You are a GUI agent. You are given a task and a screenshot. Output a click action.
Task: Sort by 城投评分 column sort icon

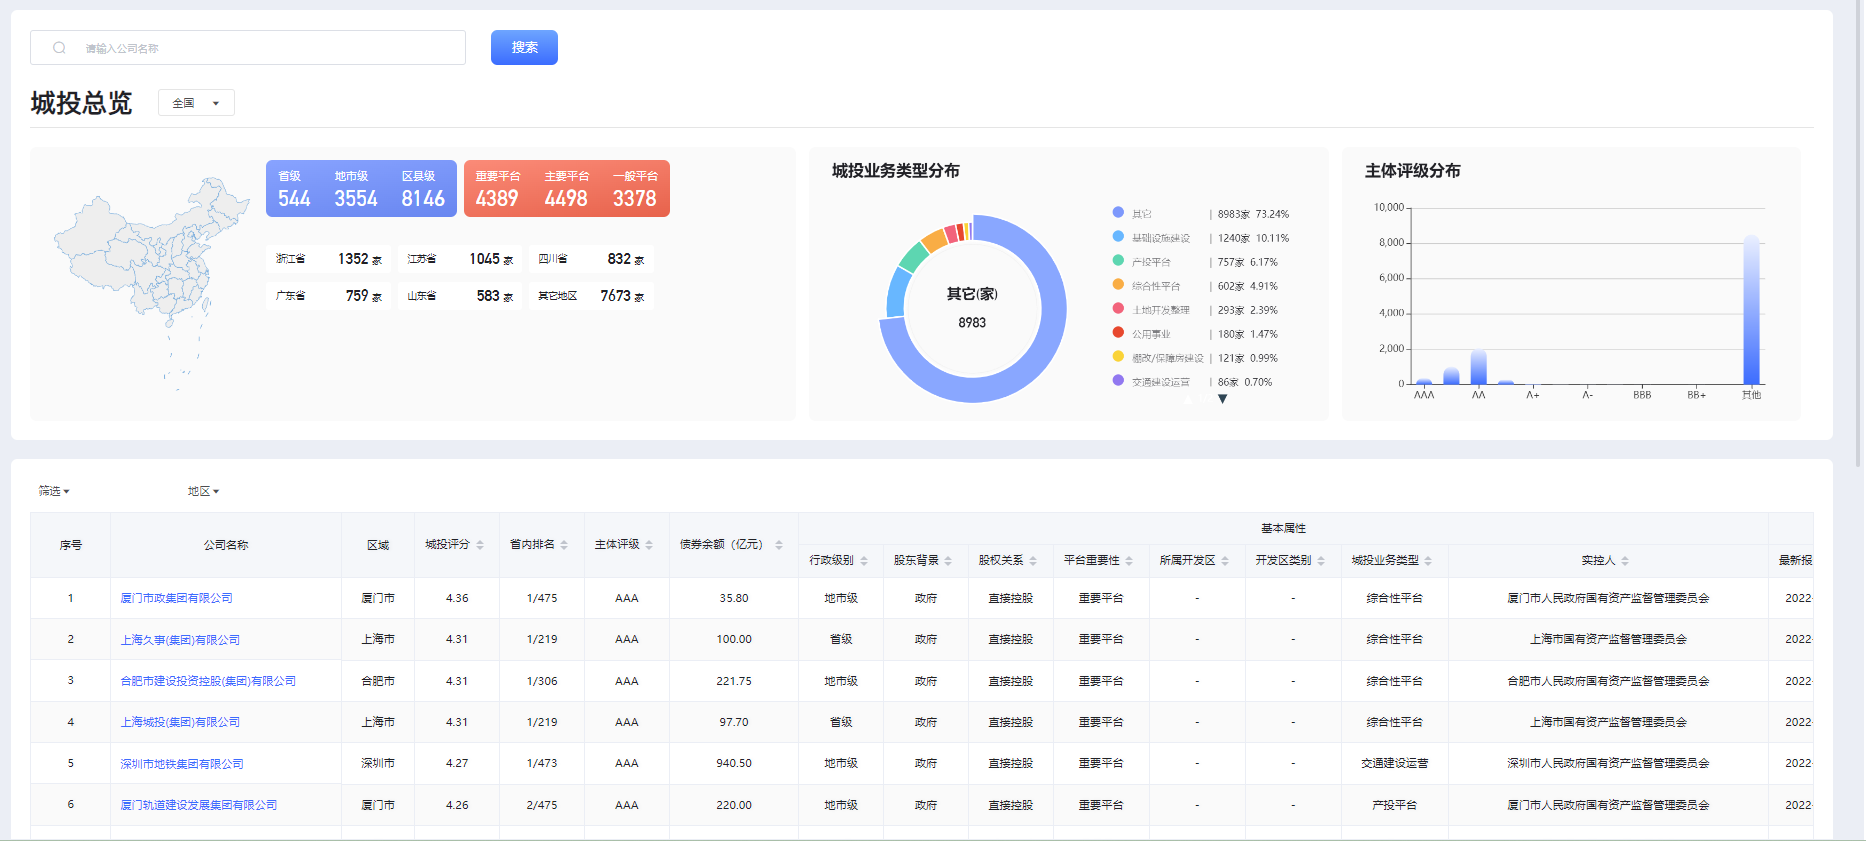480,545
